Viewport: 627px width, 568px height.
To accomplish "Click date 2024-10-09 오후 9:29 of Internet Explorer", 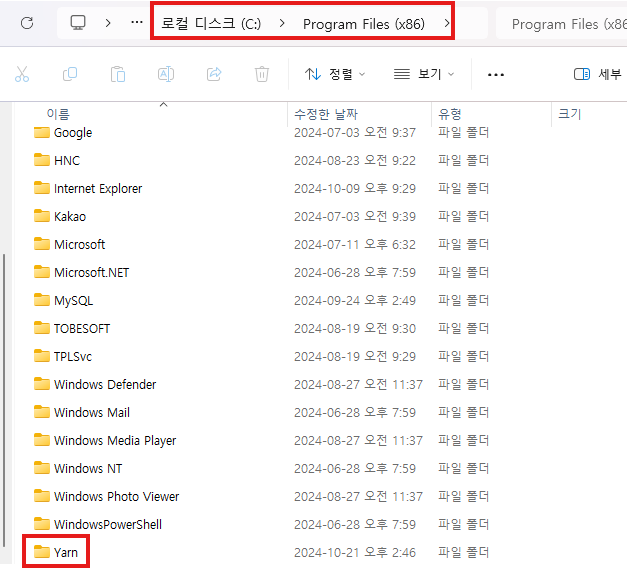I will pos(355,189).
